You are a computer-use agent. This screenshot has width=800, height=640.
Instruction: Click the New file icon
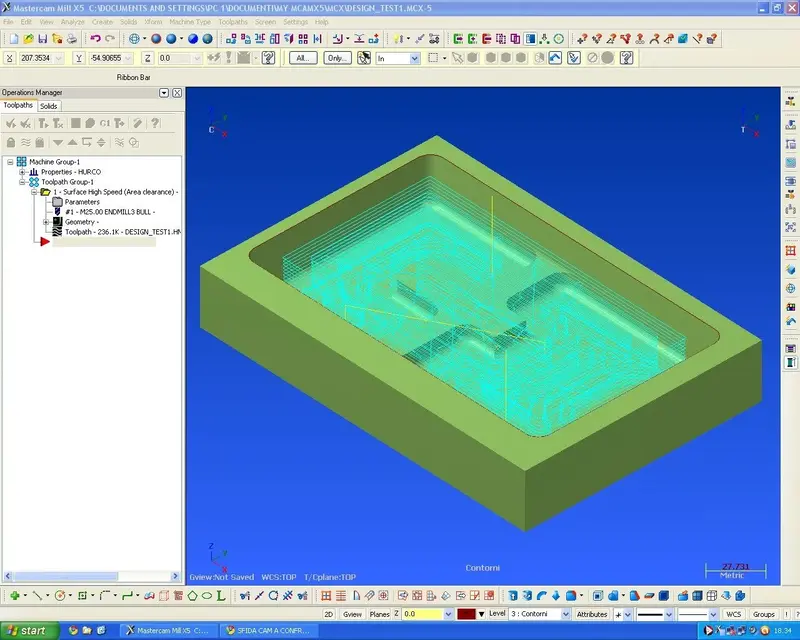[x=14, y=39]
